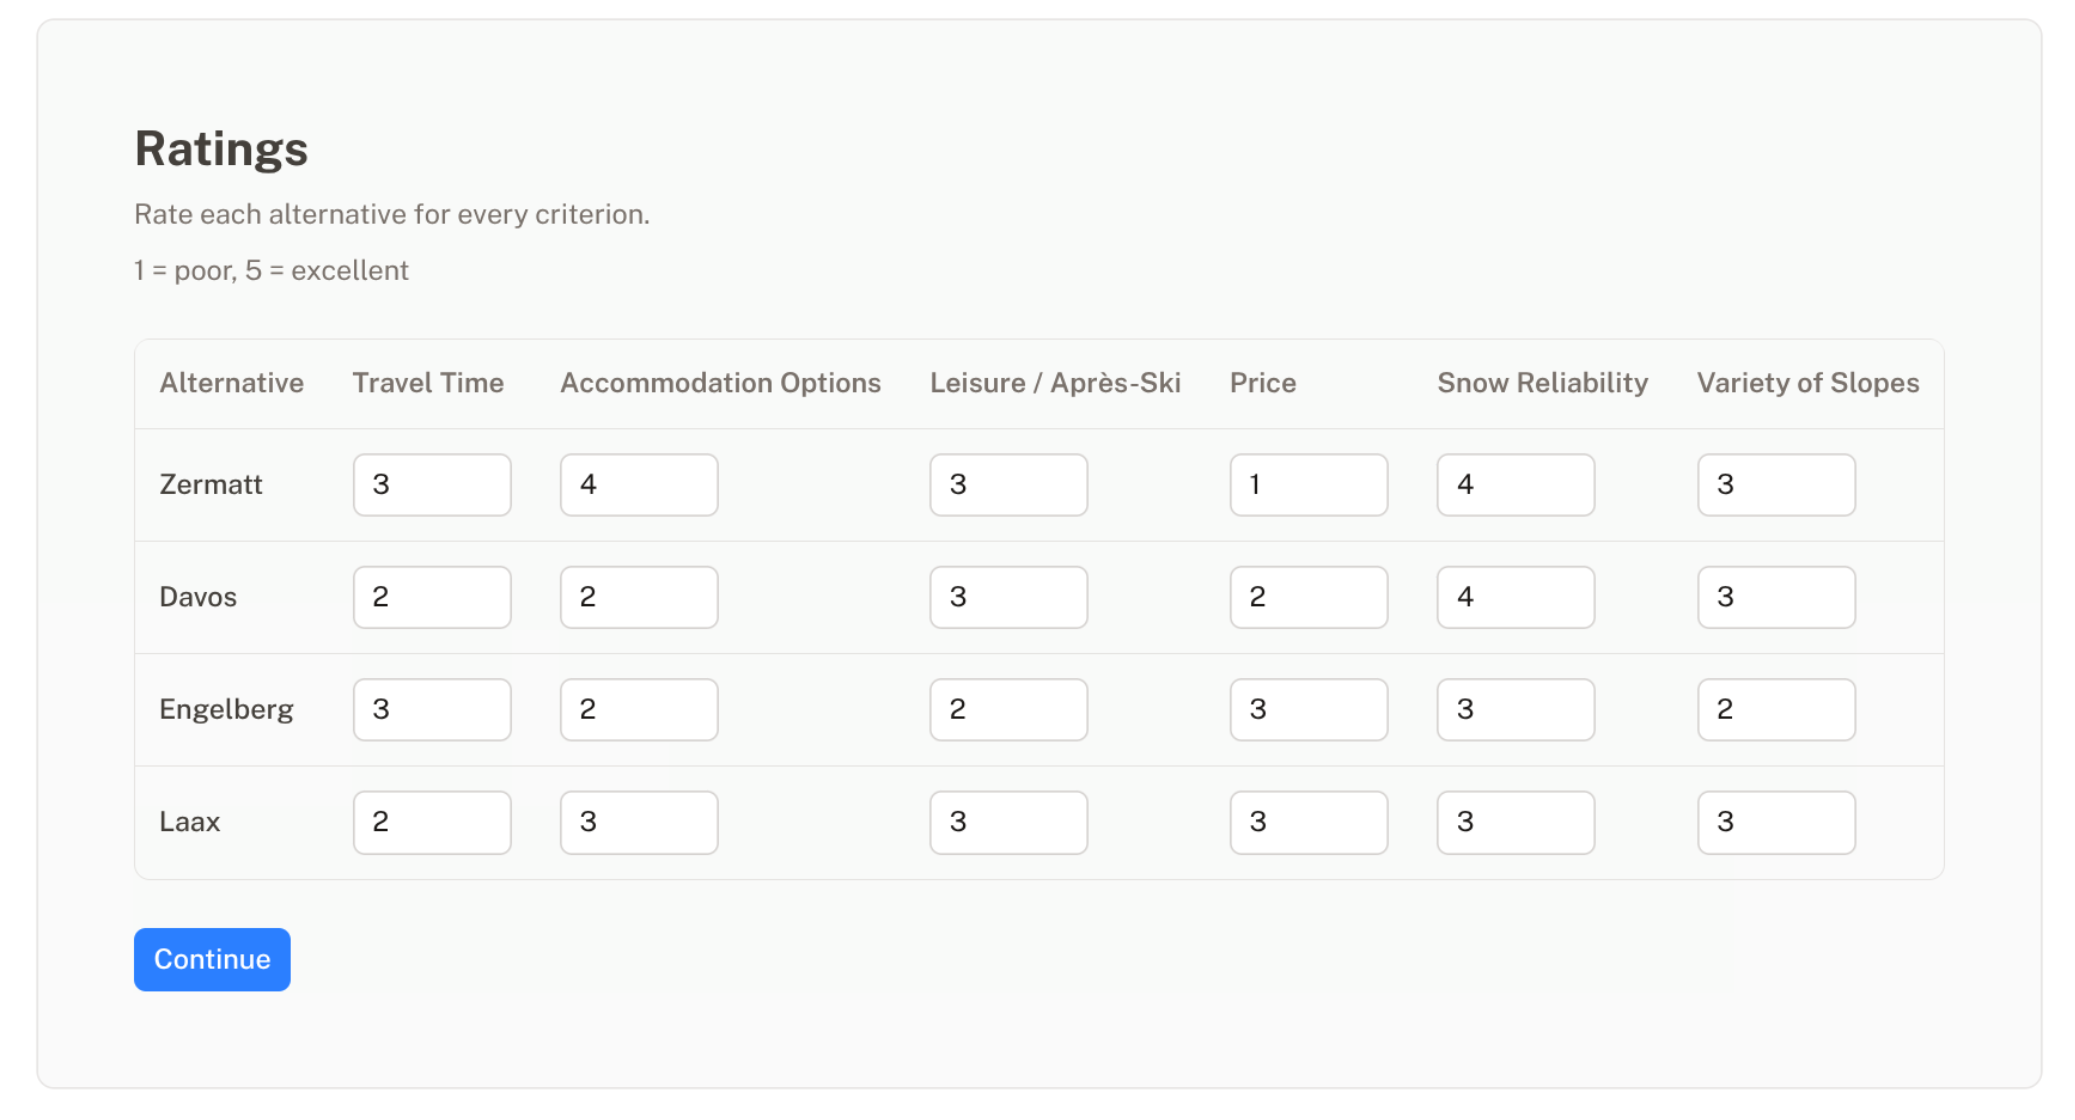The height and width of the screenshot is (1120, 2075).
Task: Click Laax Variety of Slopes field
Action: point(1775,822)
